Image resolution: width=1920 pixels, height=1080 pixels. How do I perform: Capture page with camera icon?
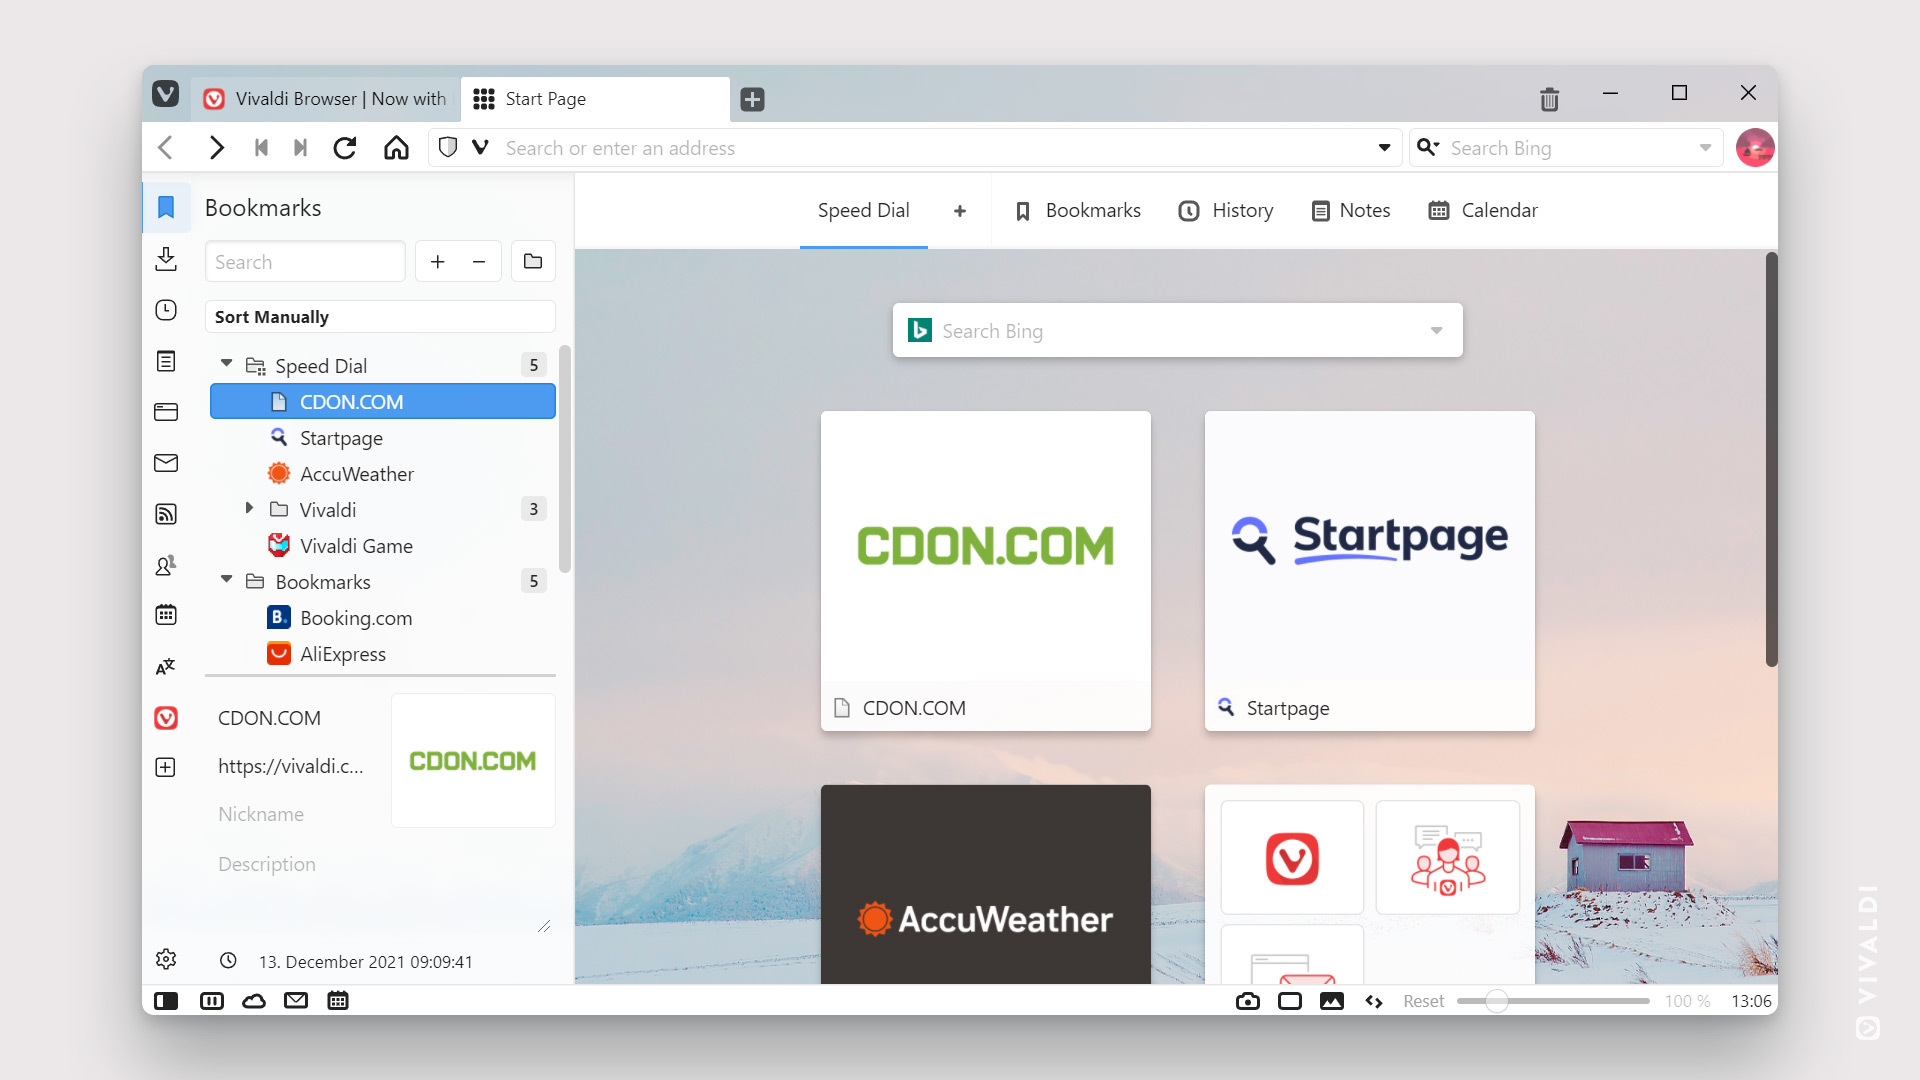1247,1001
